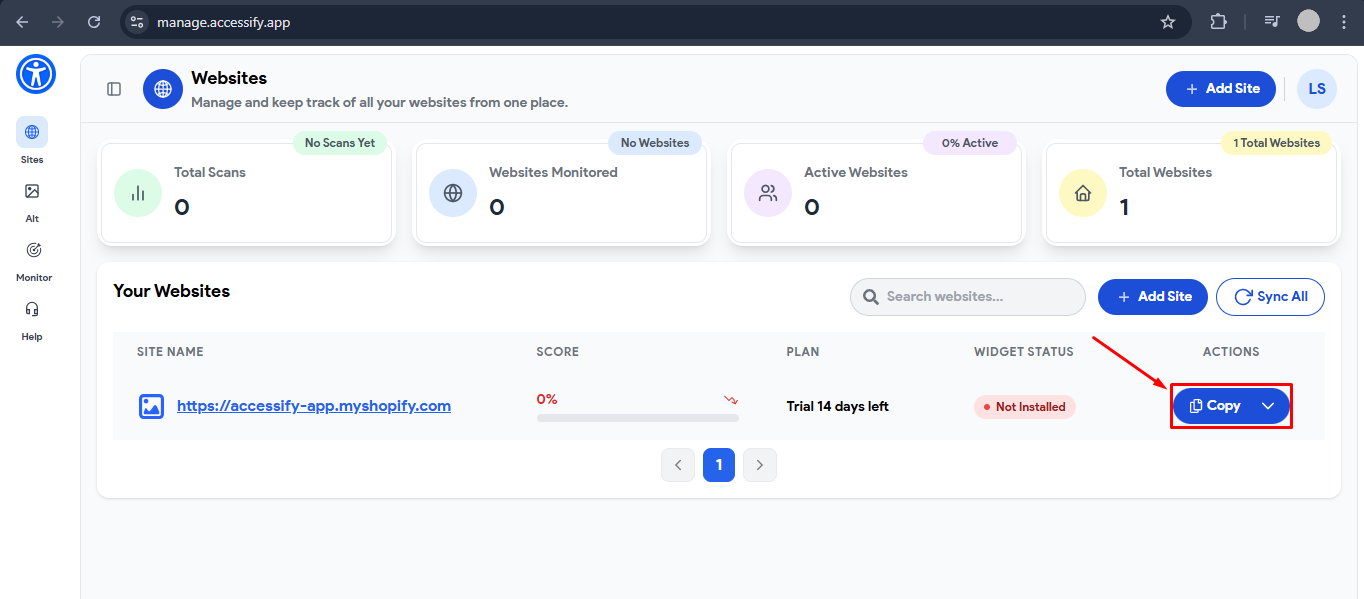
Task: Click the Copy button for the site
Action: point(1218,405)
